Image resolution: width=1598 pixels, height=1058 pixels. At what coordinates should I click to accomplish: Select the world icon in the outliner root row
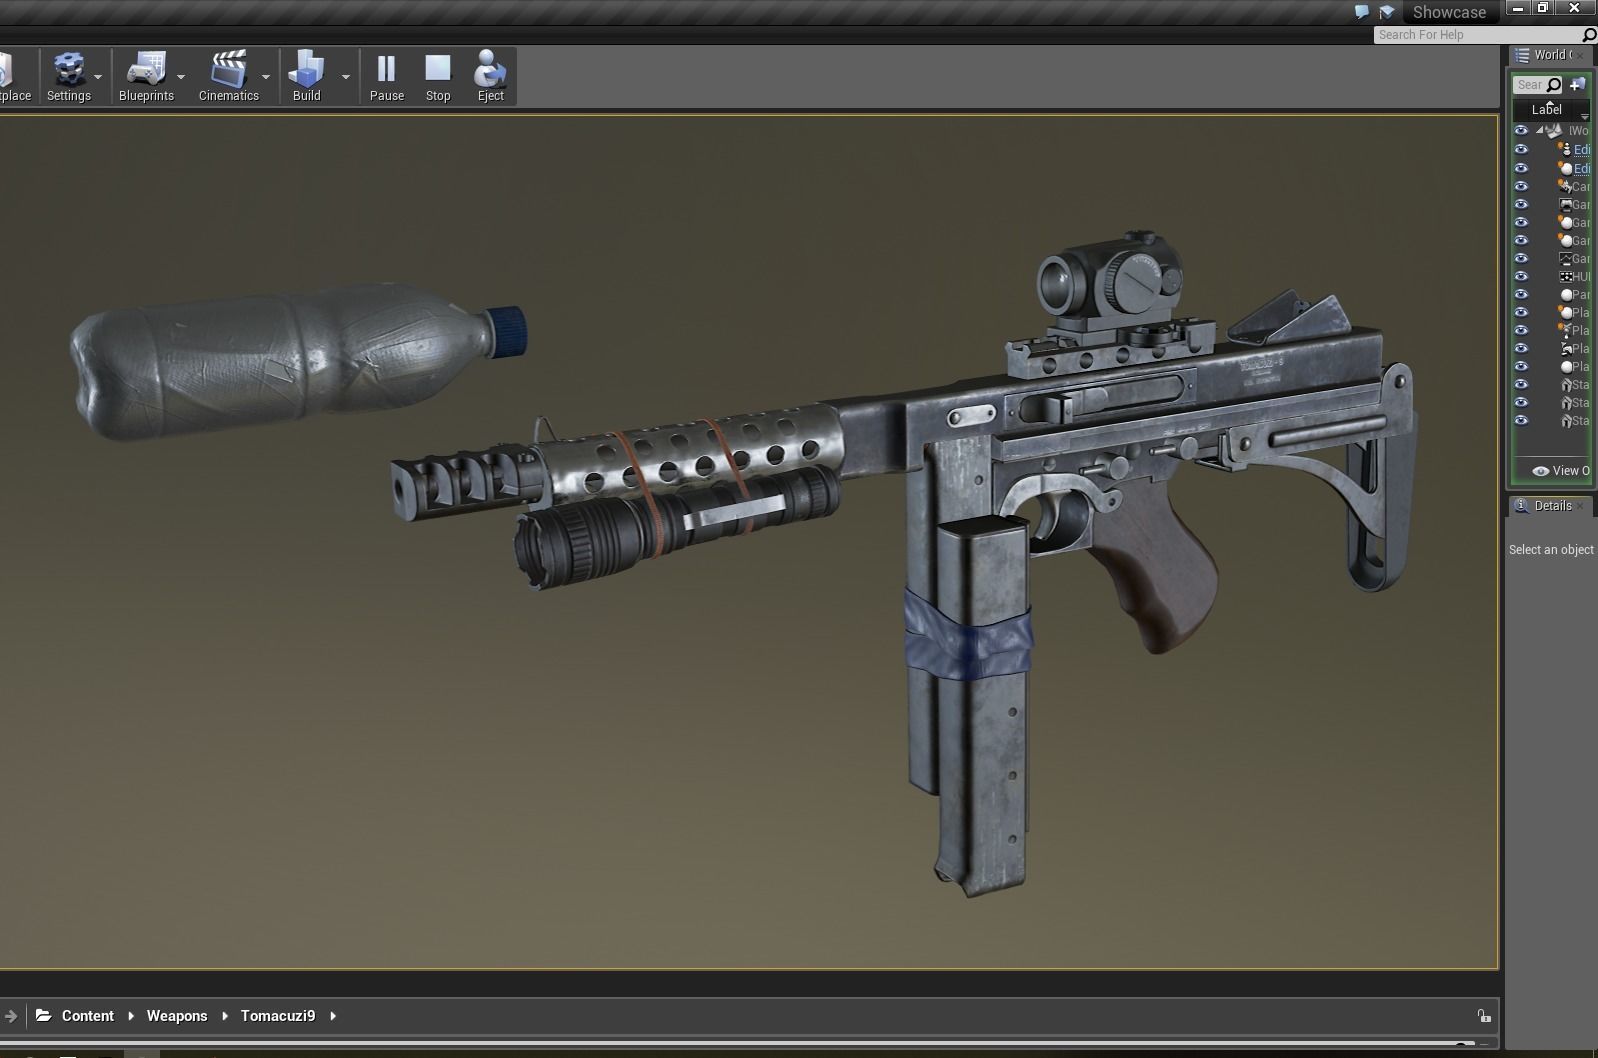click(1553, 131)
